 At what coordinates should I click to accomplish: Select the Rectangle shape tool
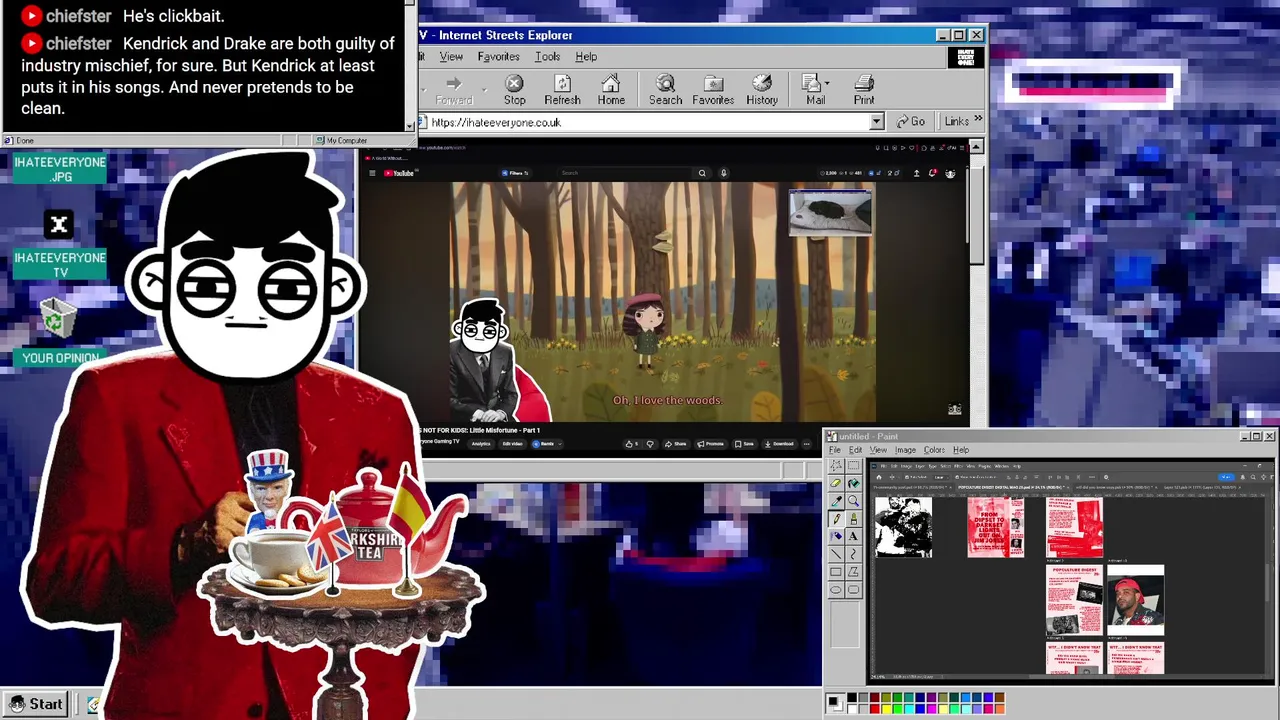click(836, 572)
